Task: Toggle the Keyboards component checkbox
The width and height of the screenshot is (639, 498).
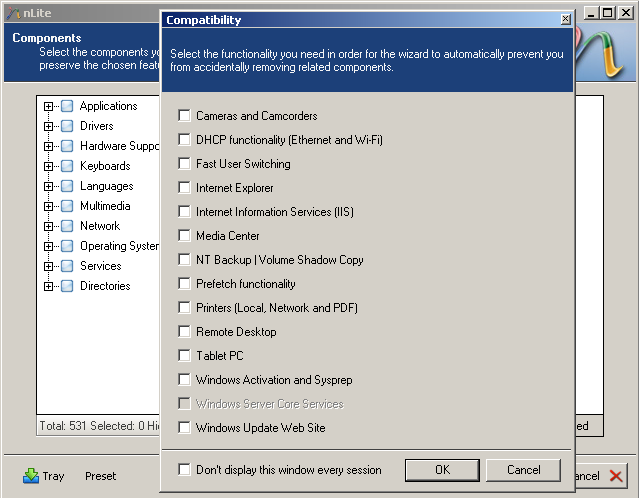Action: pos(67,166)
